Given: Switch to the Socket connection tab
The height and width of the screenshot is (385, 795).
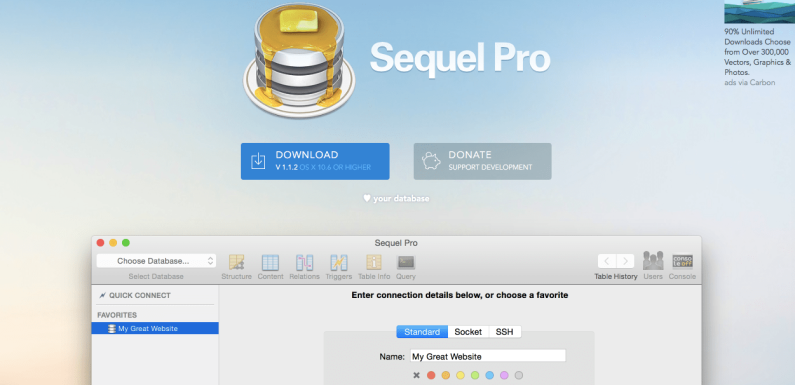Looking at the screenshot, I should 468,332.
